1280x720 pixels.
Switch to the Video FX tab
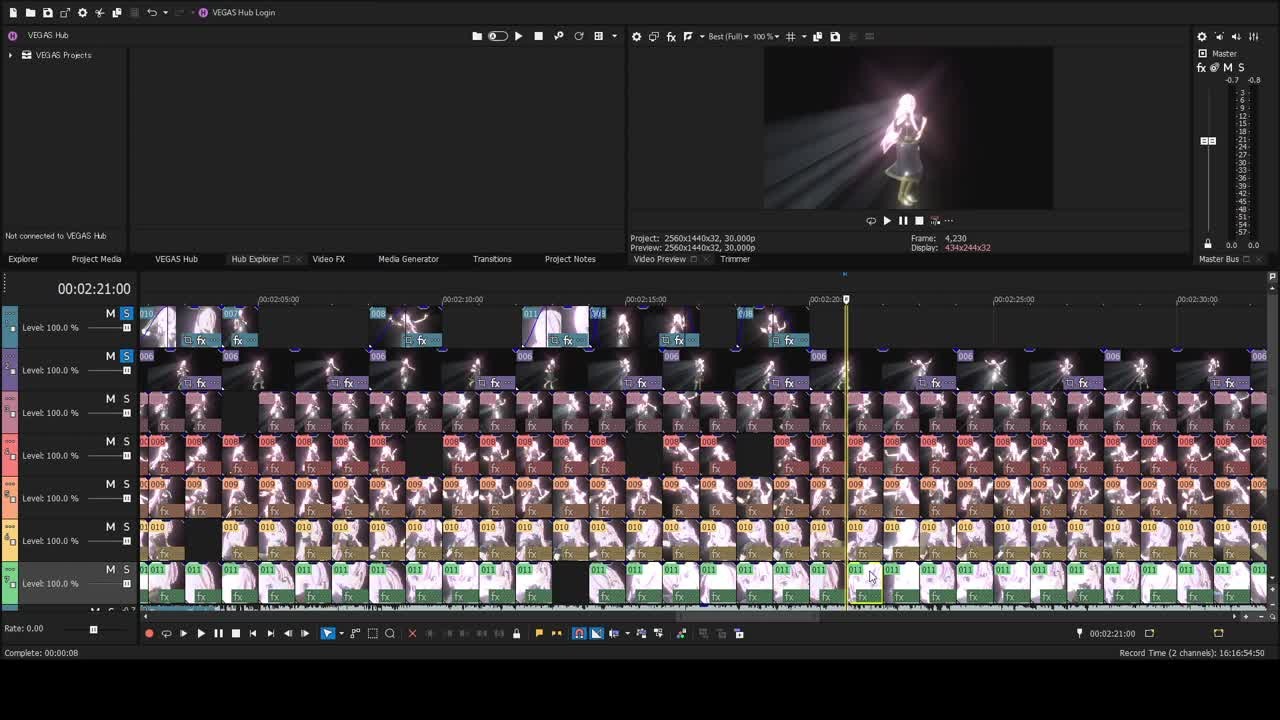[x=328, y=259]
